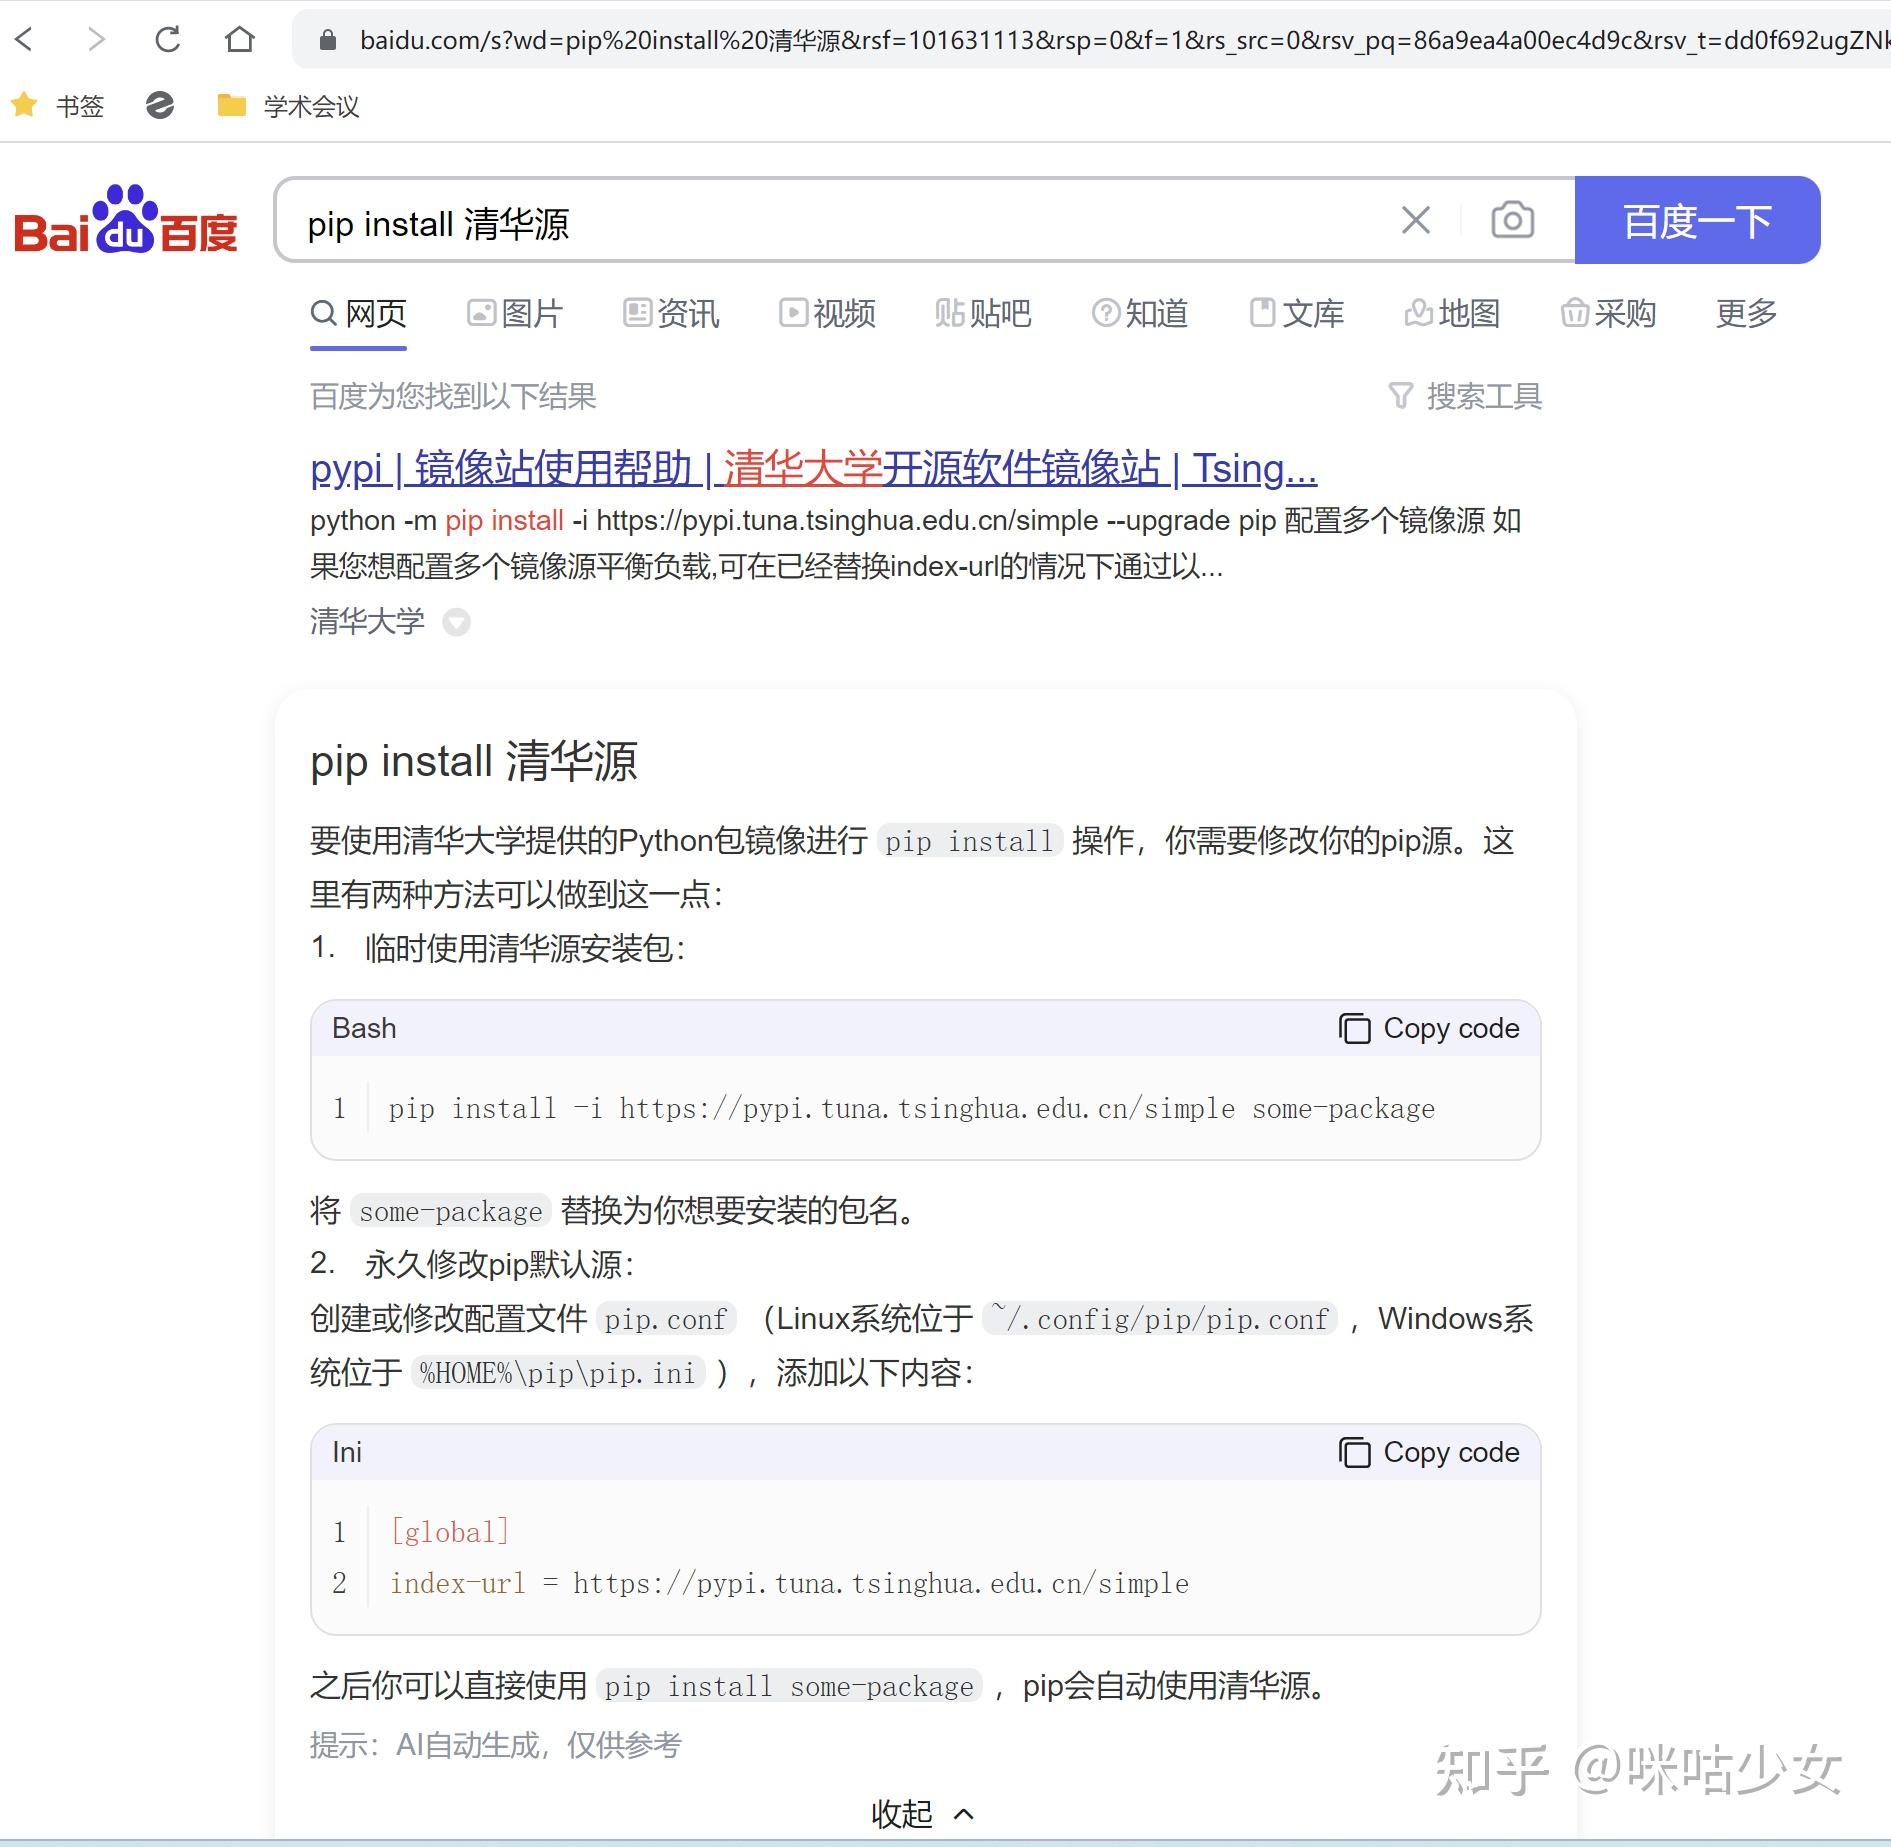
Task: Click the round bookmark icon beside 书签
Action: click(x=160, y=105)
